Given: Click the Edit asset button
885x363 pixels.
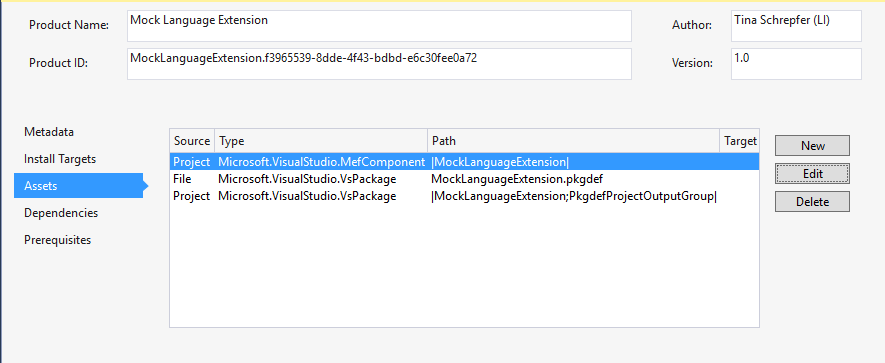Looking at the screenshot, I should pyautogui.click(x=812, y=173).
